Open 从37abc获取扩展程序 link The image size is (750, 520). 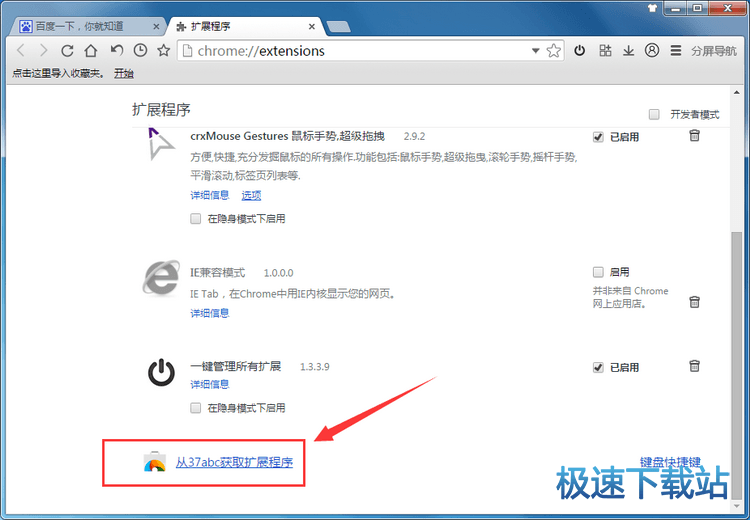(234, 462)
